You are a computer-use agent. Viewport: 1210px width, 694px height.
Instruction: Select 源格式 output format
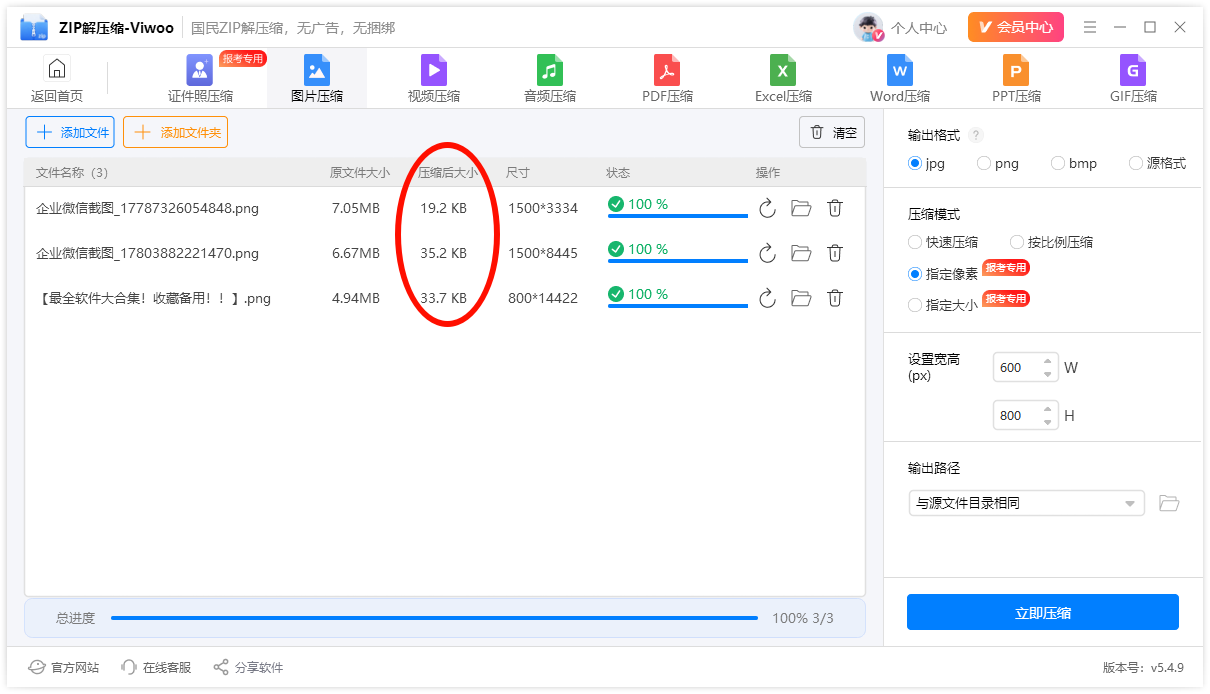coord(1157,163)
